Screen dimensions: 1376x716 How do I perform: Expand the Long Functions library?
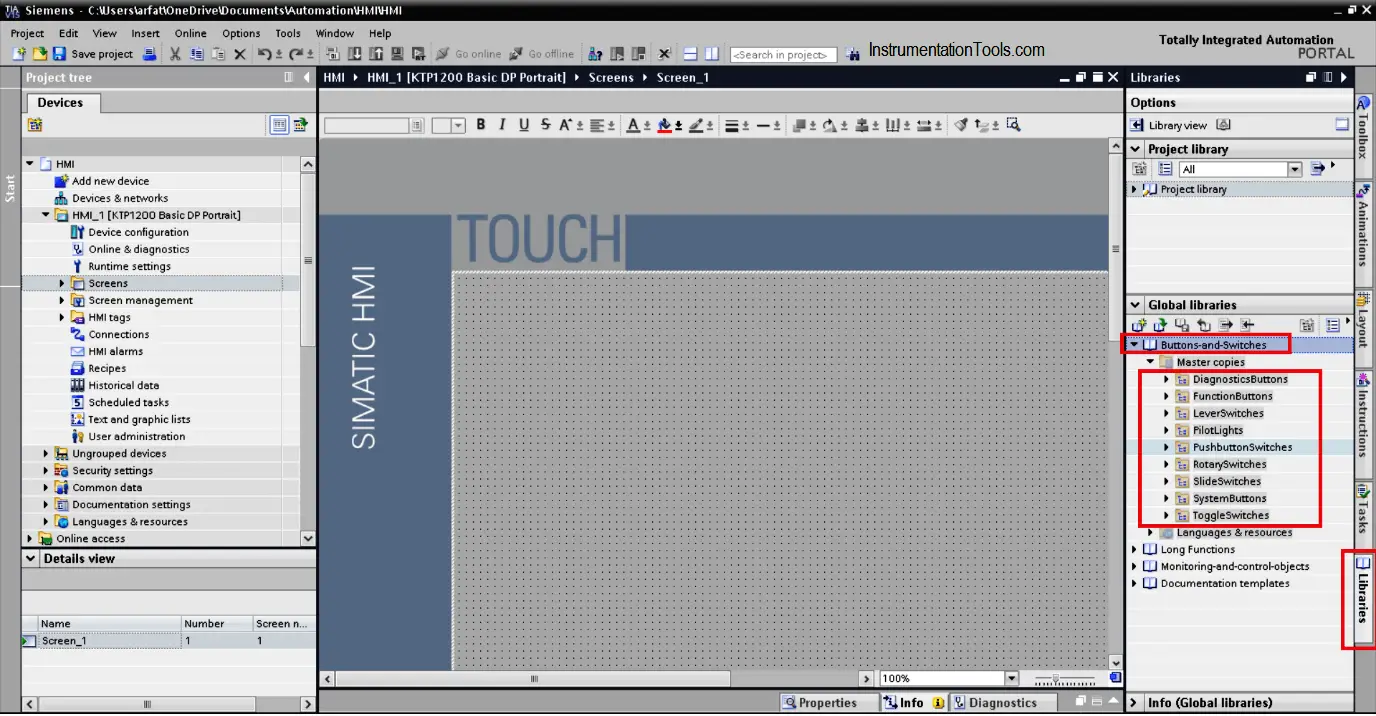[1134, 550]
